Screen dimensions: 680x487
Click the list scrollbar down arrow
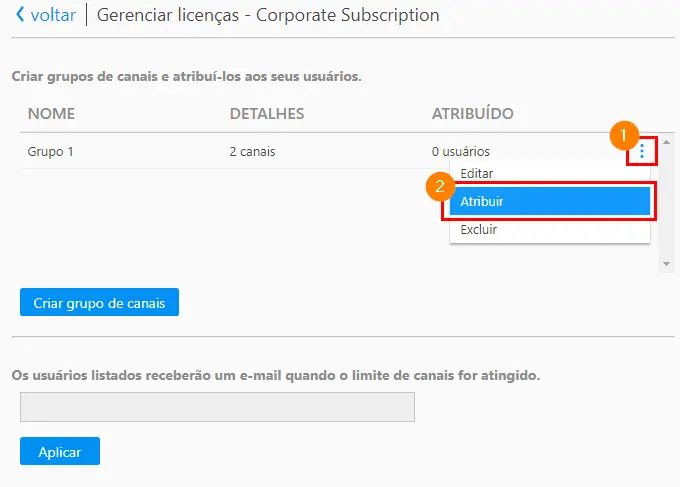[667, 264]
